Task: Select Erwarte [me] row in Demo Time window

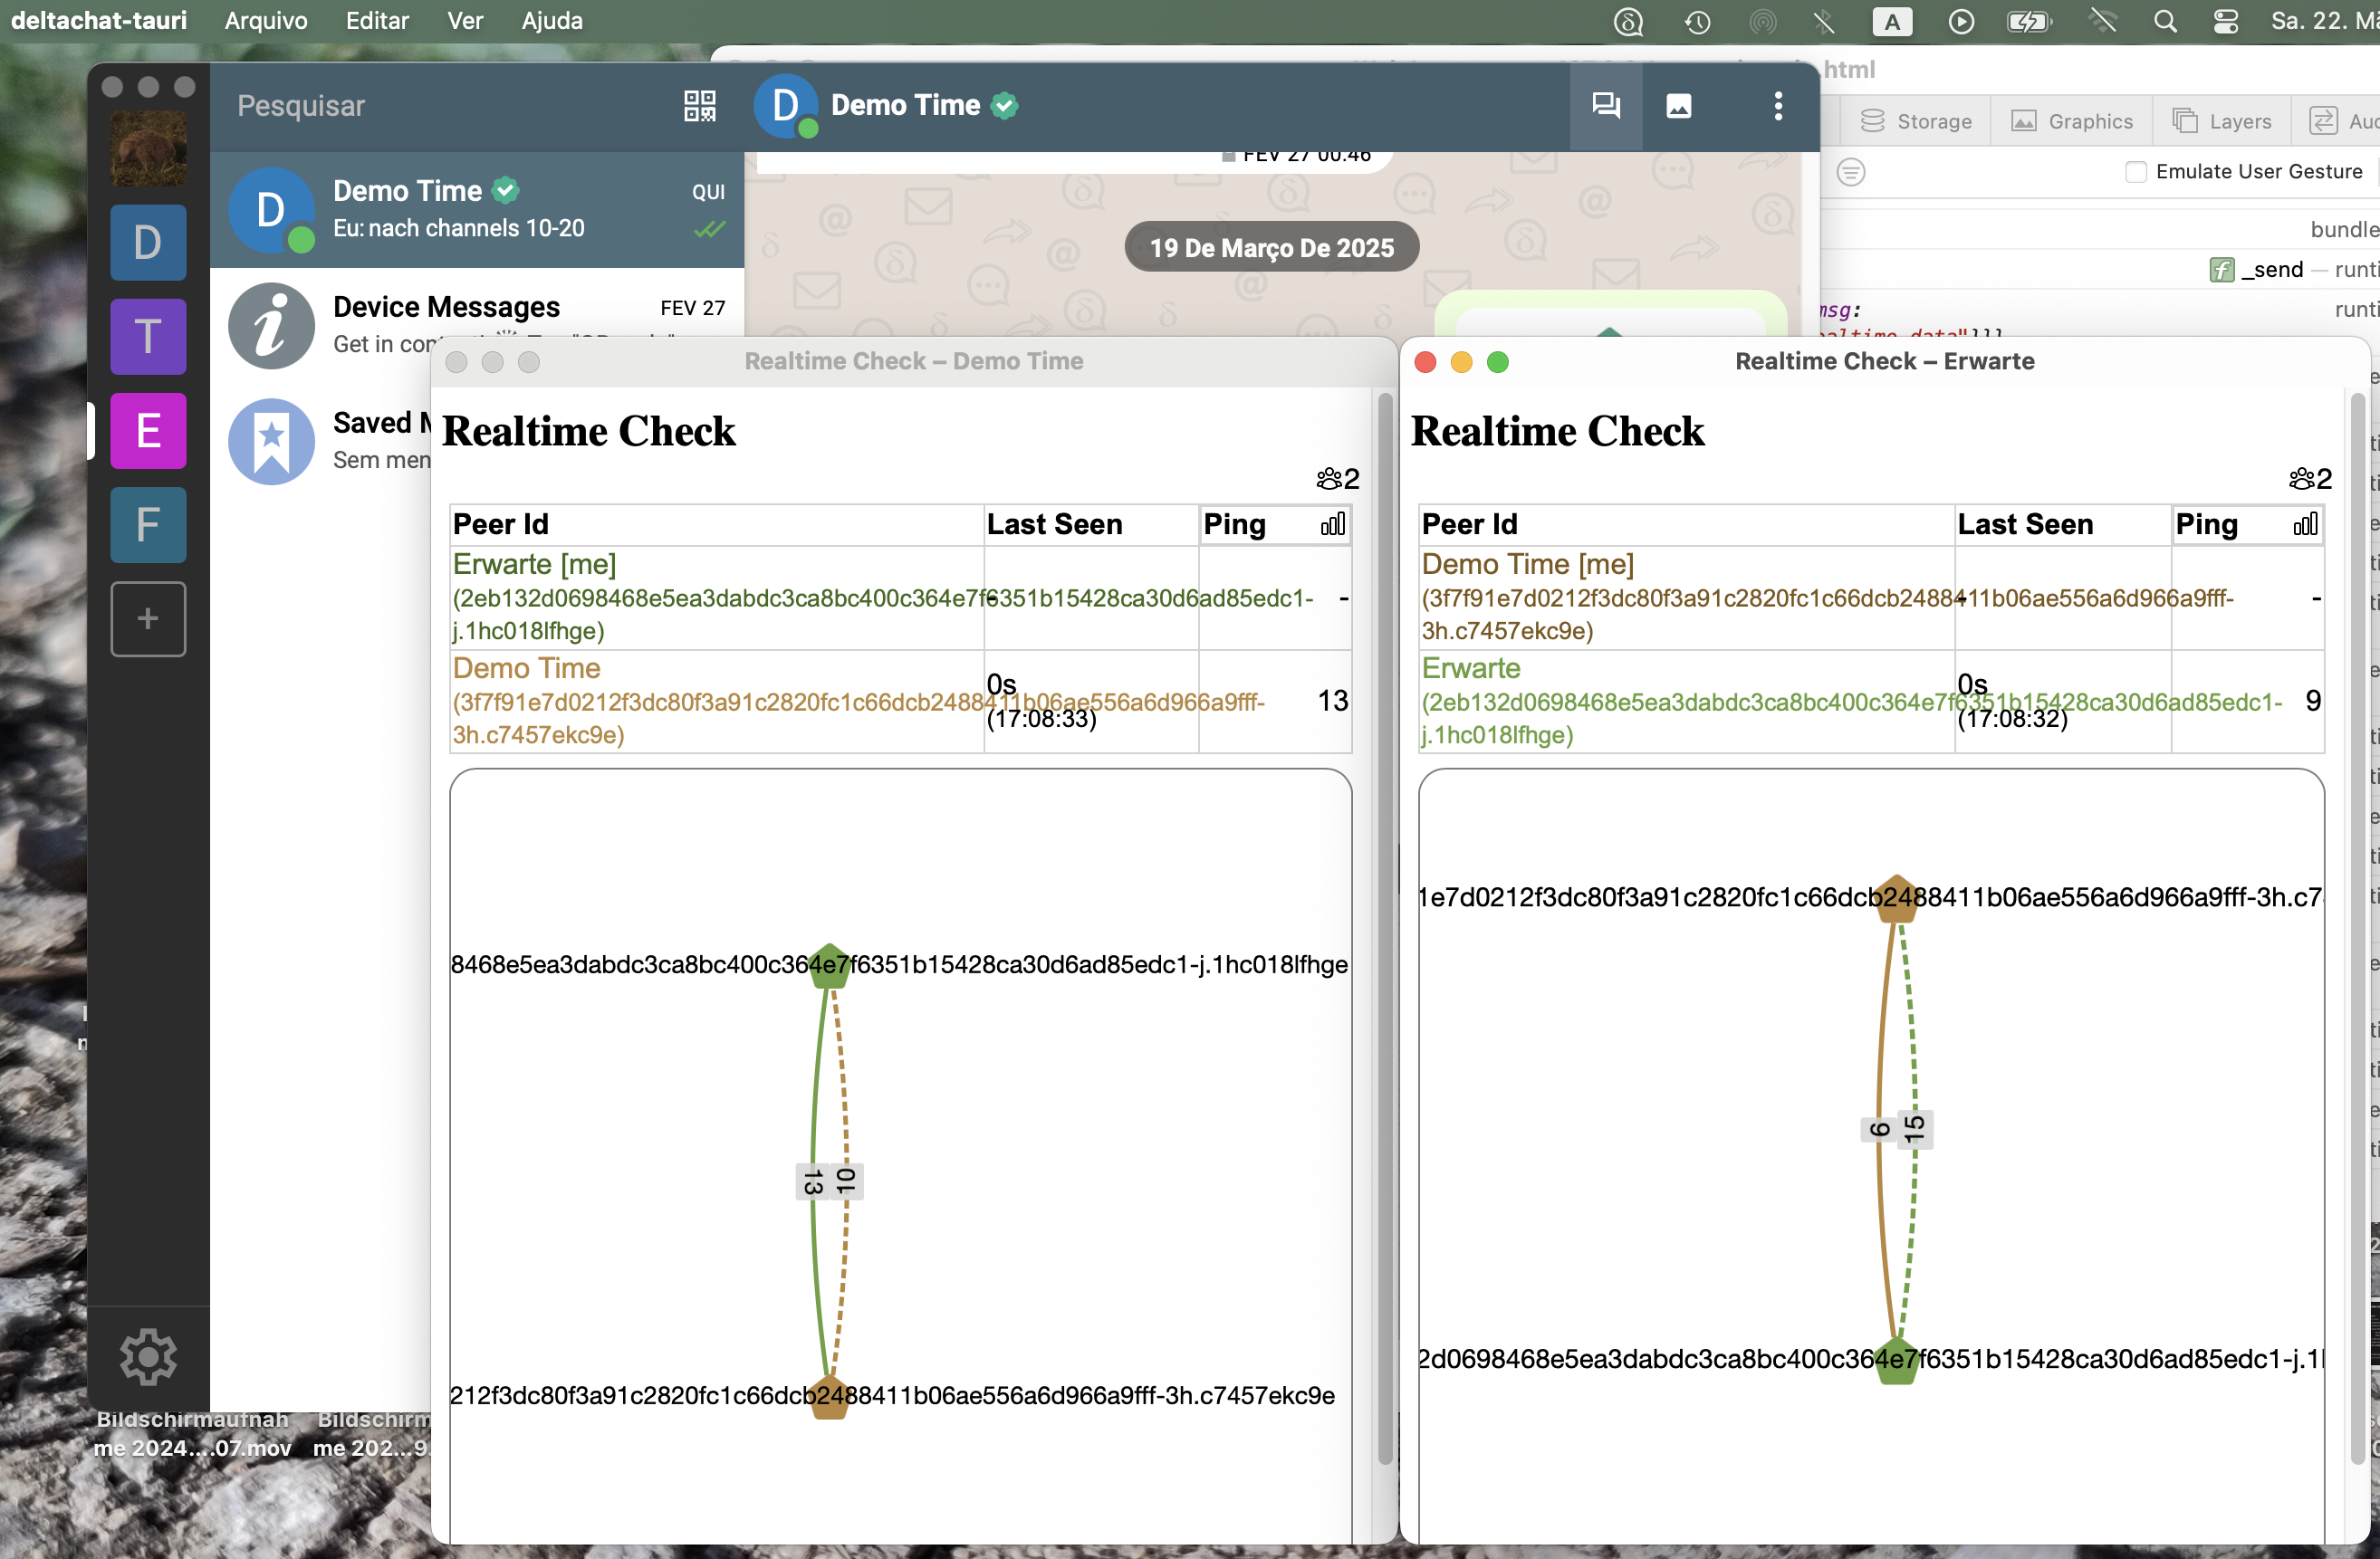Action: [x=901, y=597]
